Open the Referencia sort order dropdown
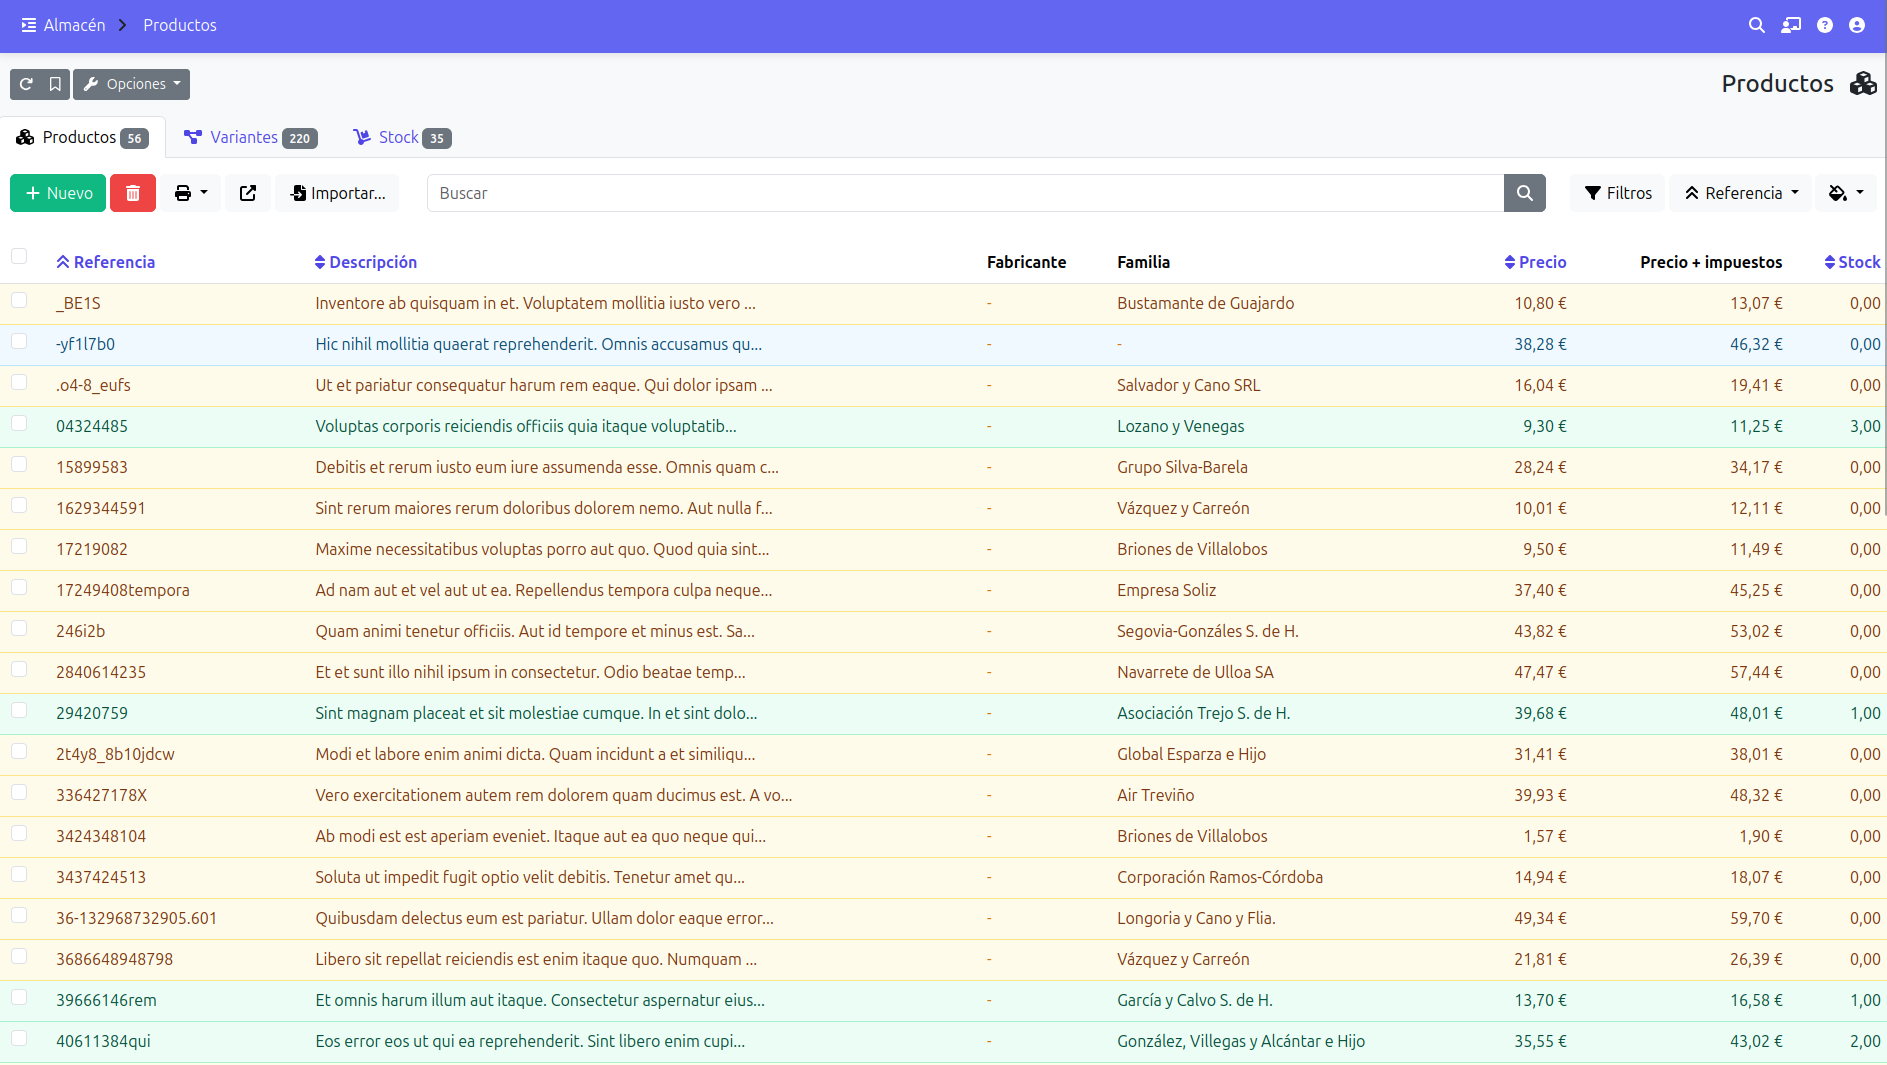Image resolution: width=1887 pixels, height=1065 pixels. point(1741,193)
